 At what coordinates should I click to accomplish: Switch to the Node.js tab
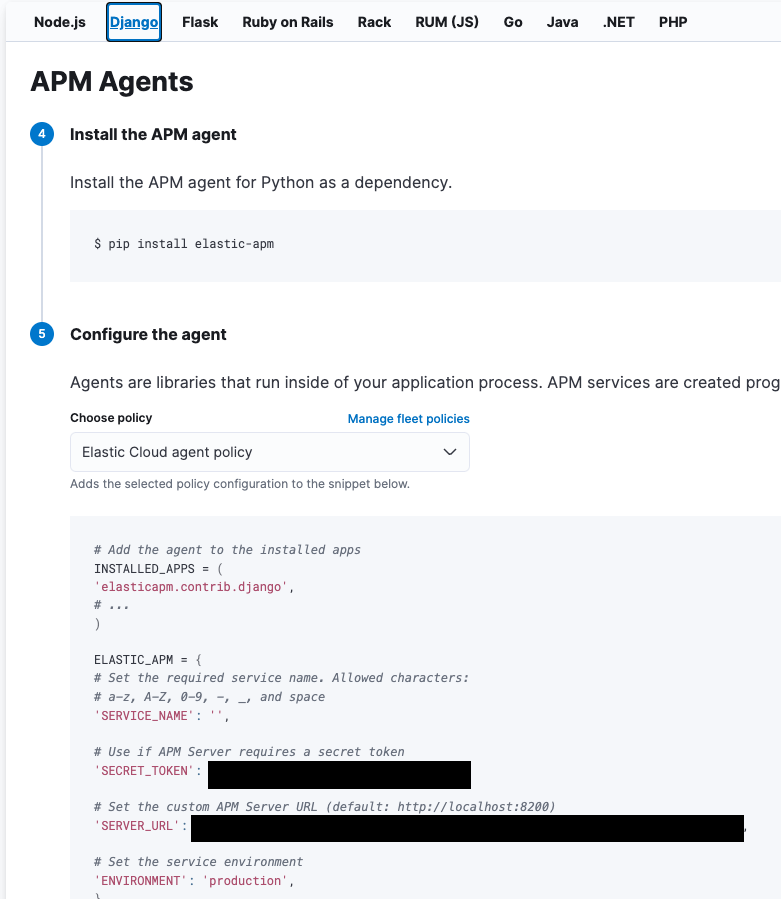coord(60,22)
